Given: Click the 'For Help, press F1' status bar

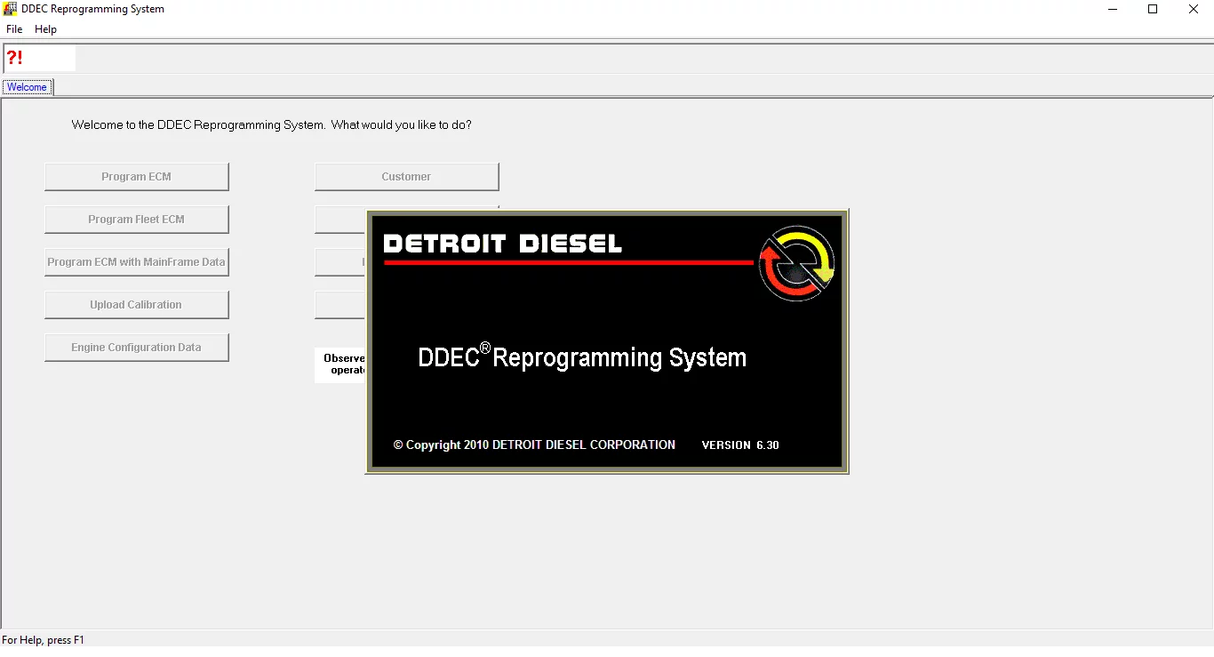Looking at the screenshot, I should click(44, 640).
